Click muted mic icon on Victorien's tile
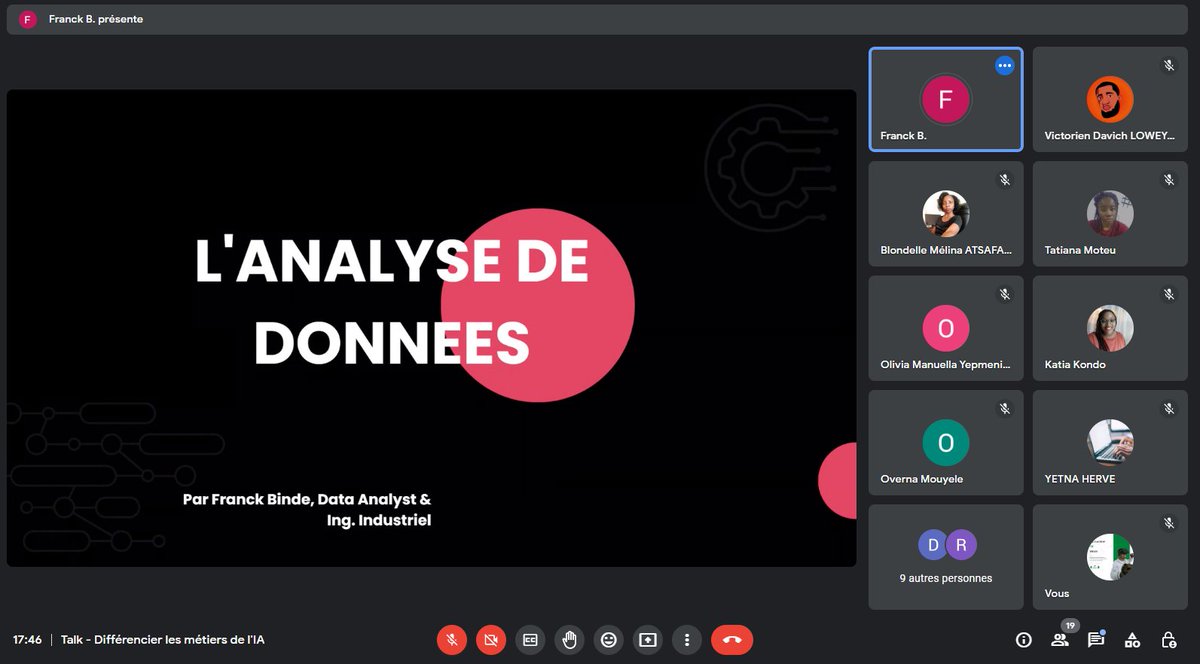 point(1169,65)
